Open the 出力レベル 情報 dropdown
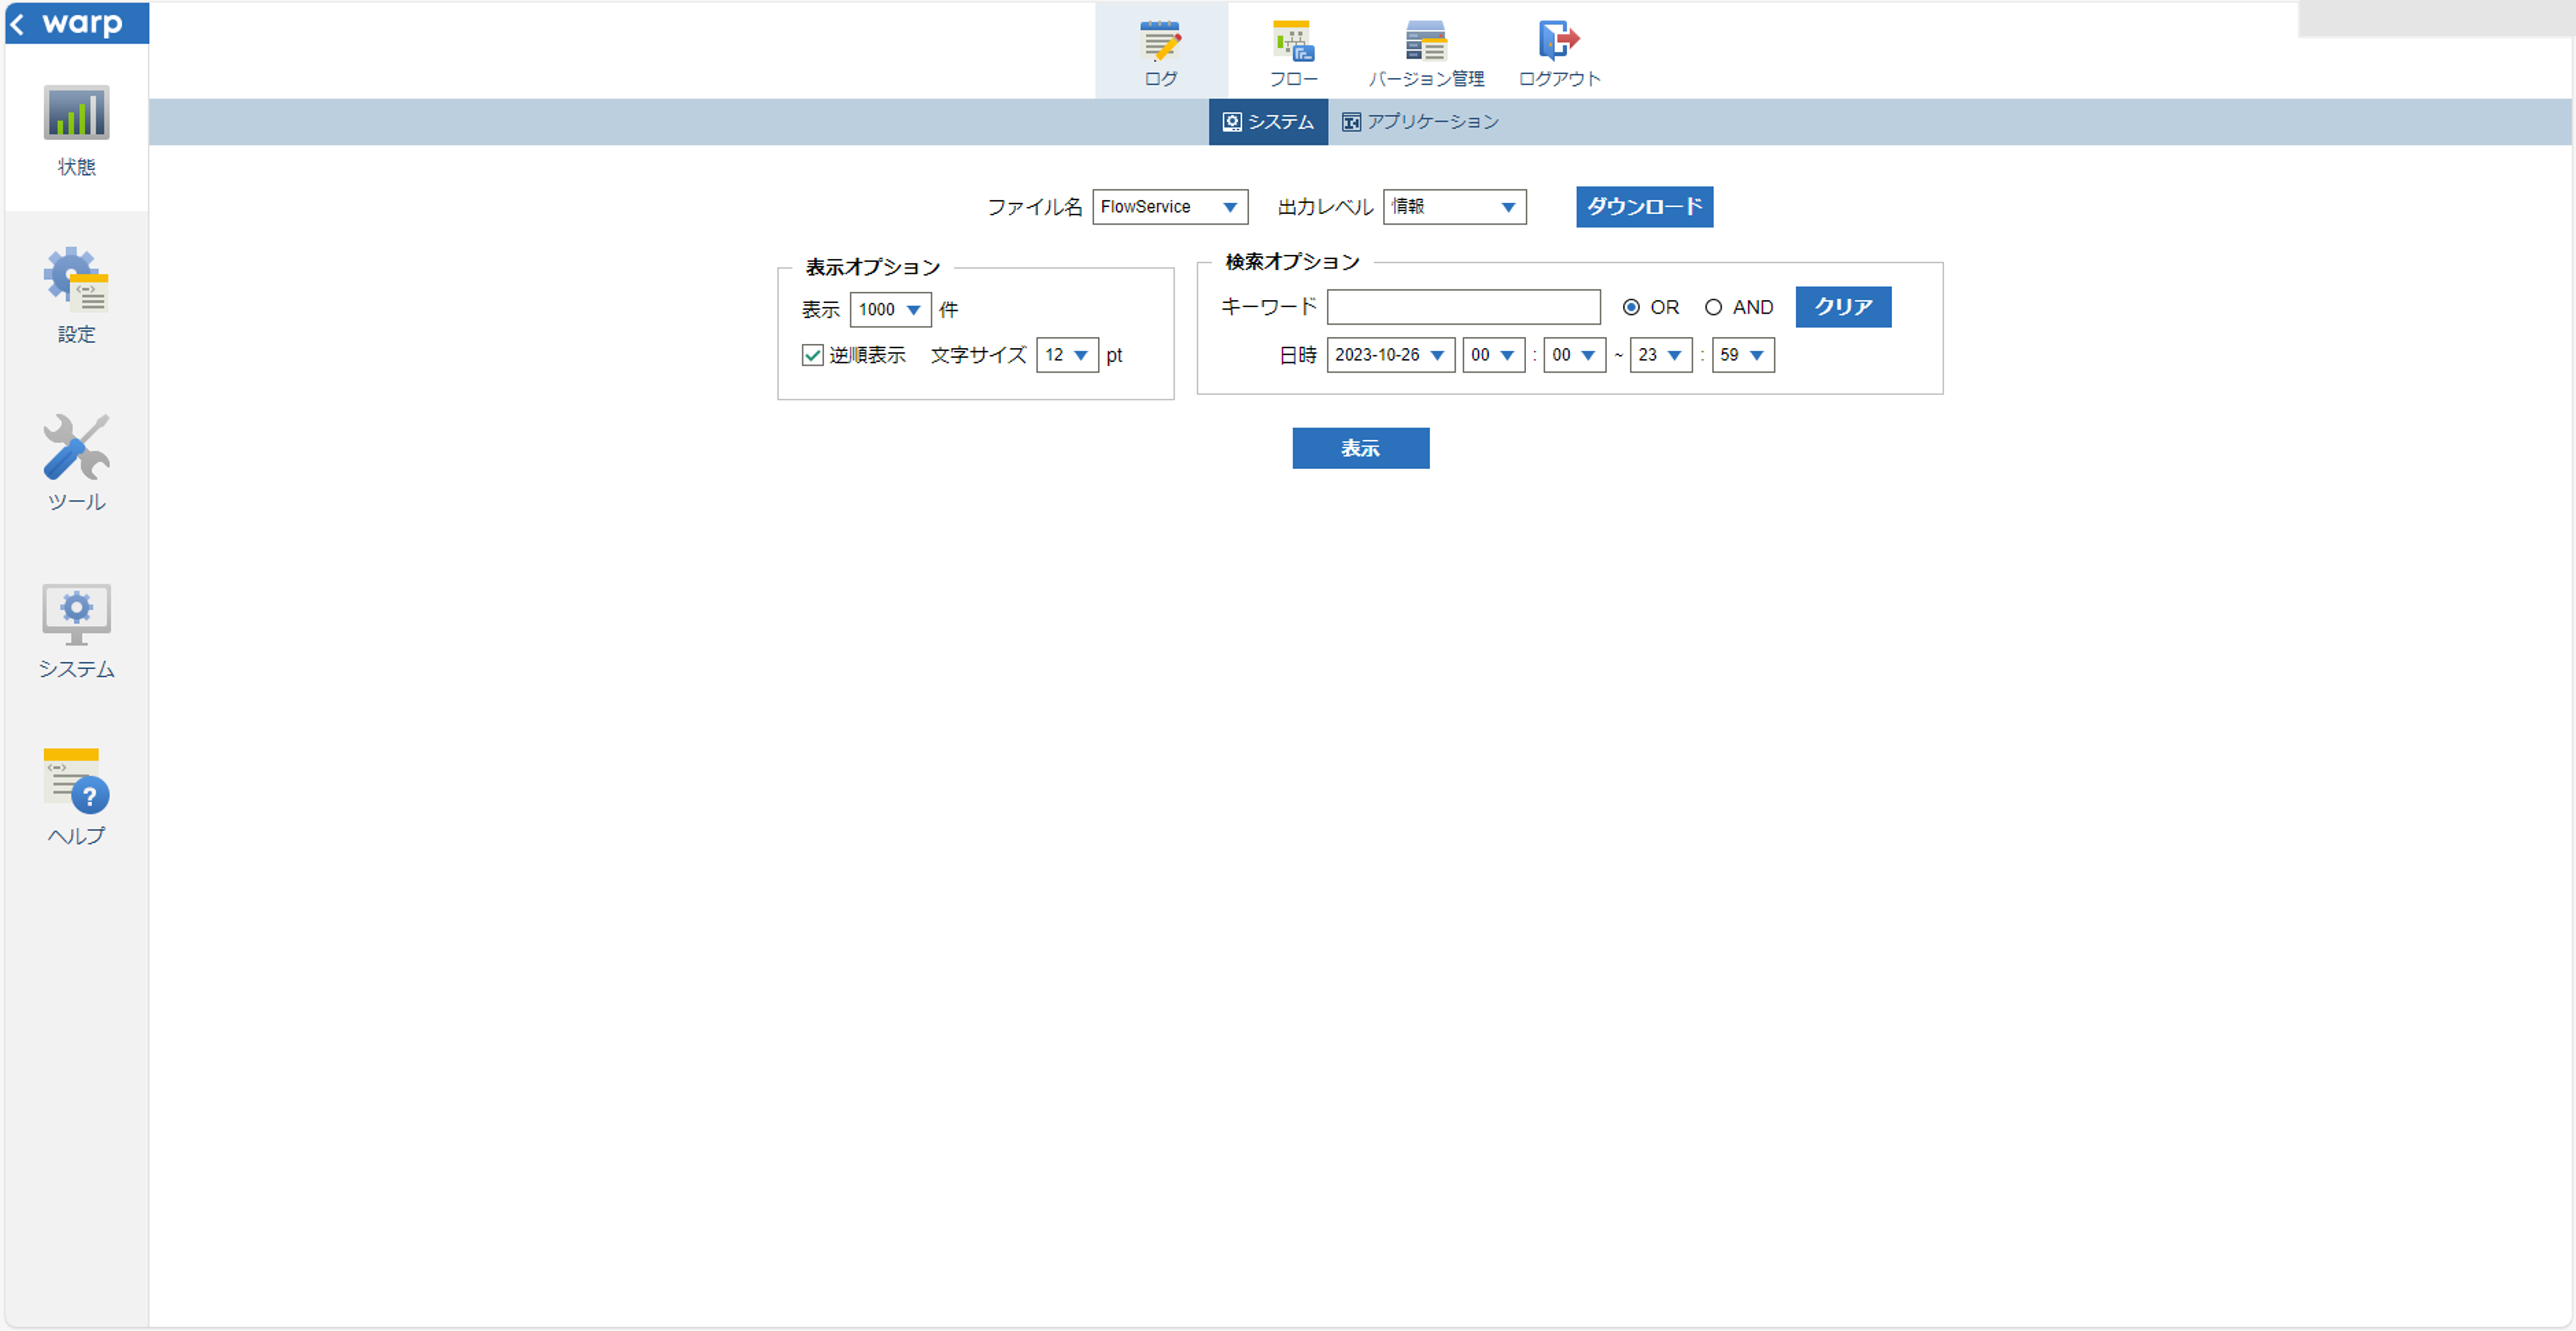The height and width of the screenshot is (1331, 2576). (x=1454, y=207)
